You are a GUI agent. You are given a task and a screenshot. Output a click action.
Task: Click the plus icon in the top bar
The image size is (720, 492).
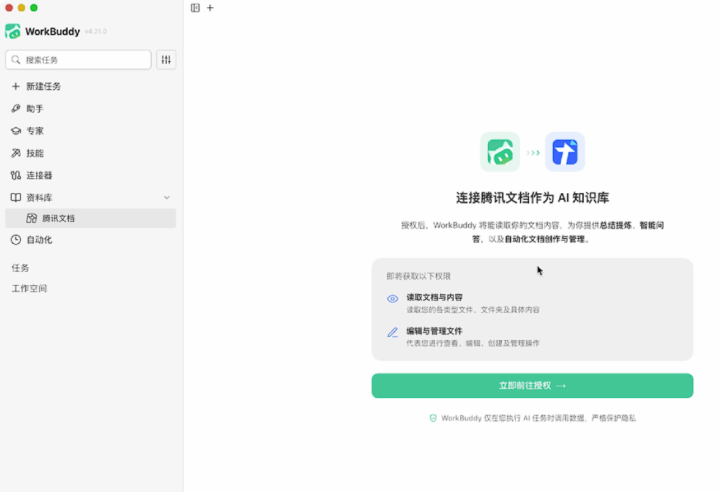[x=210, y=8]
